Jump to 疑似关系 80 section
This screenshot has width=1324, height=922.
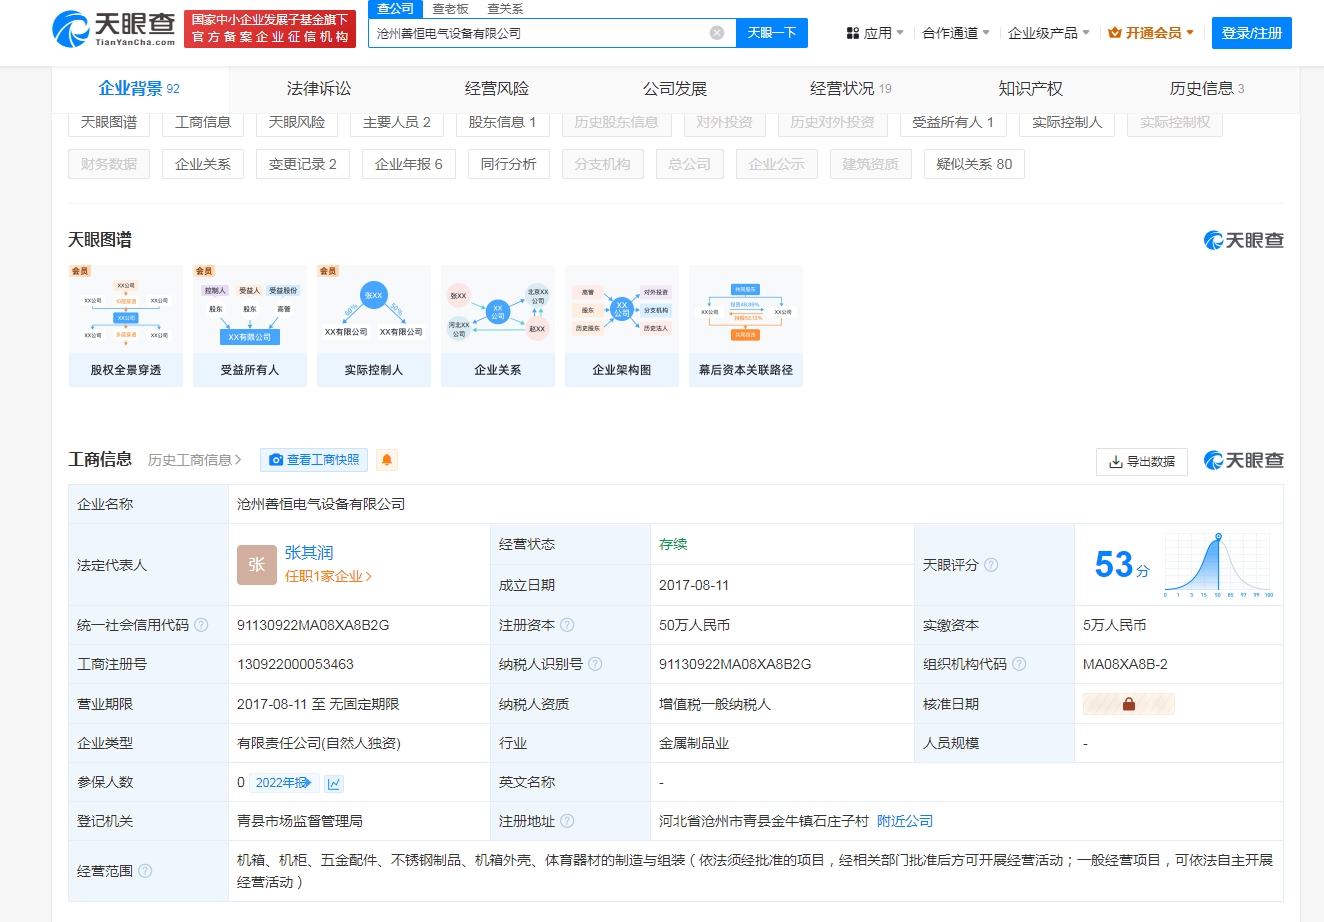click(x=975, y=164)
